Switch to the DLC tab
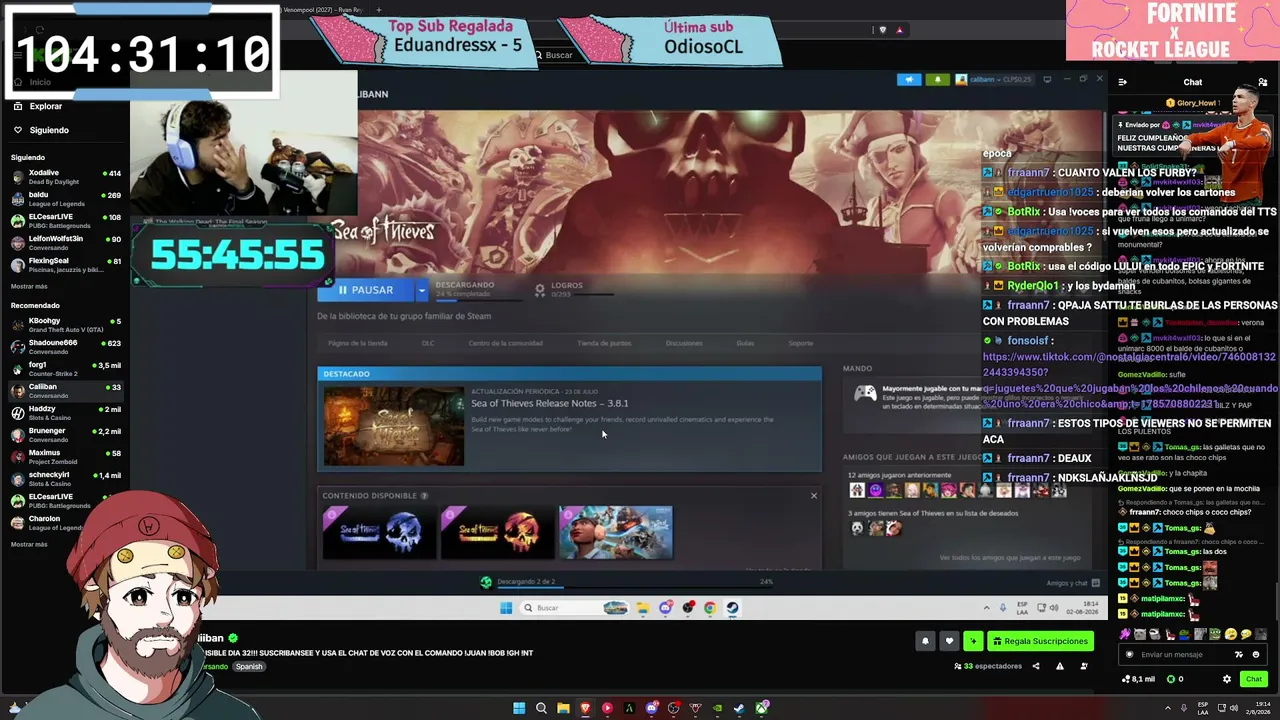Viewport: 1280px width, 720px height. 428,343
